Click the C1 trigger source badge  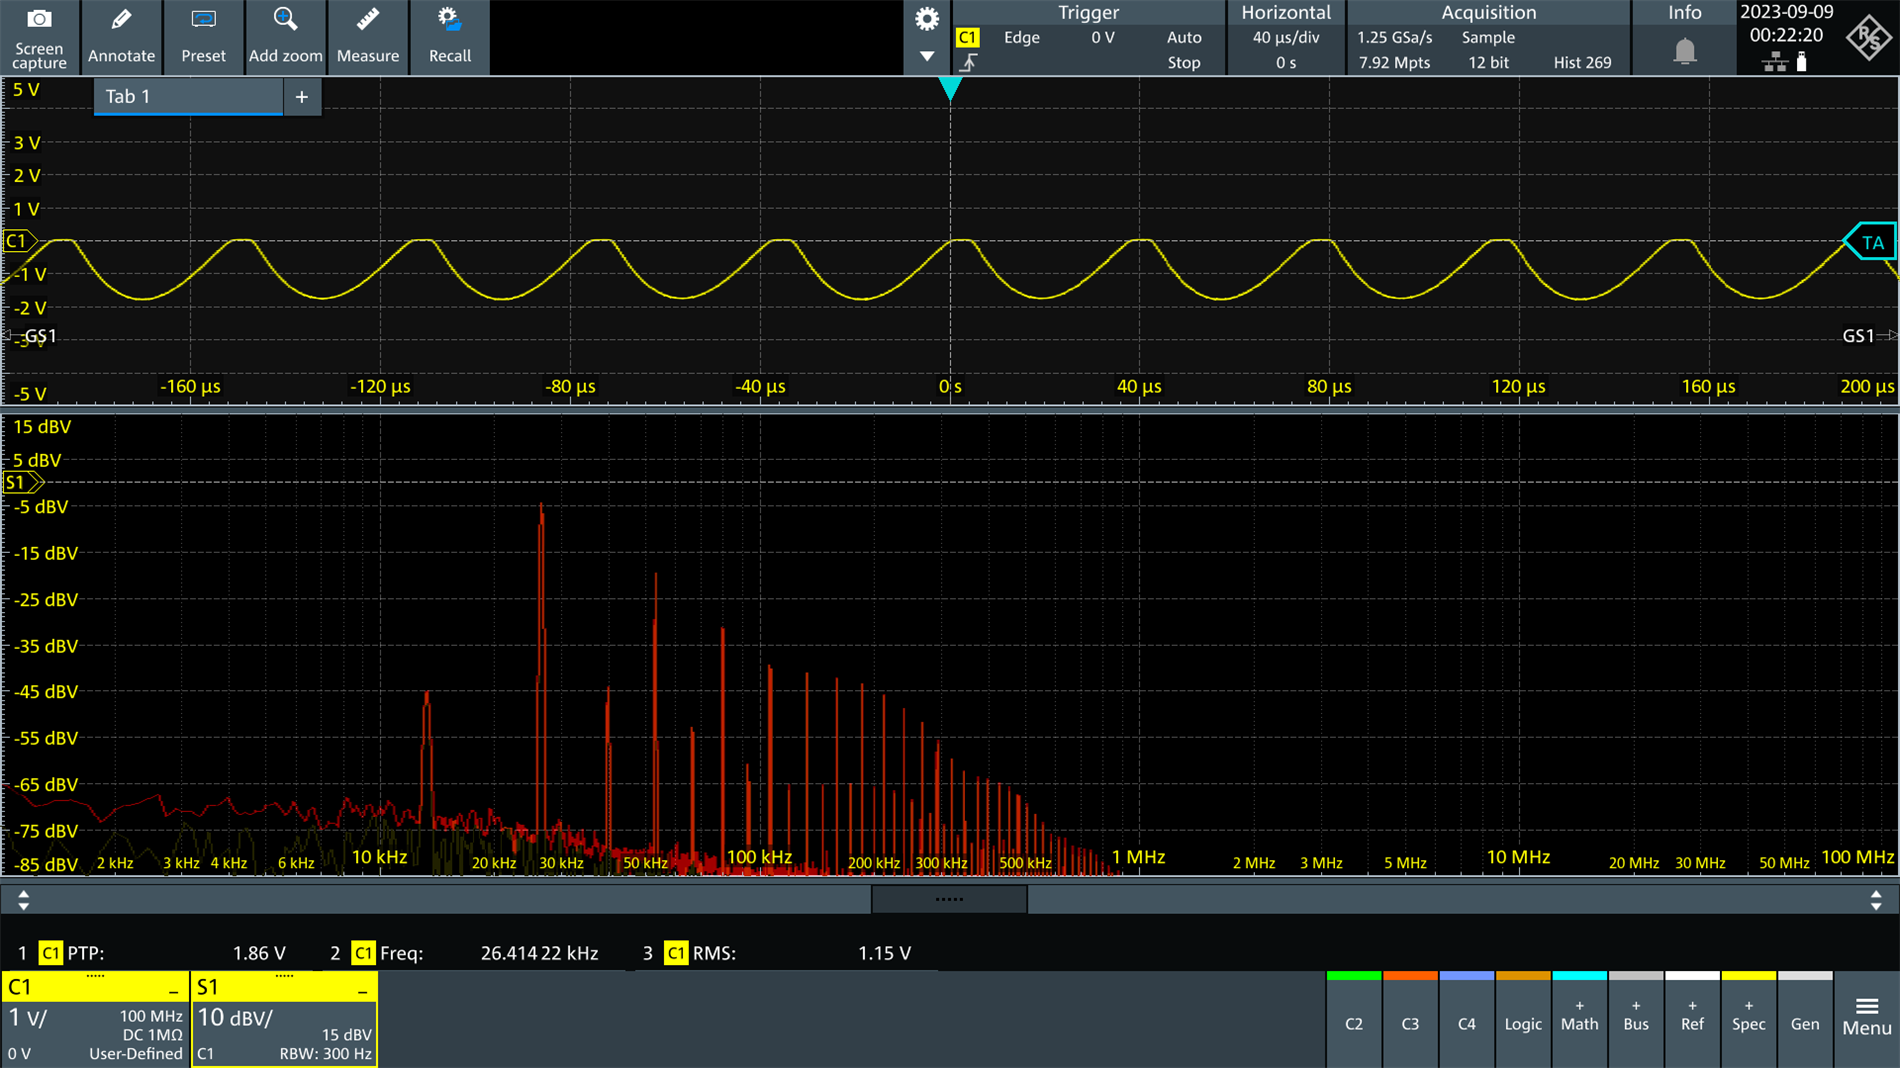click(x=967, y=37)
